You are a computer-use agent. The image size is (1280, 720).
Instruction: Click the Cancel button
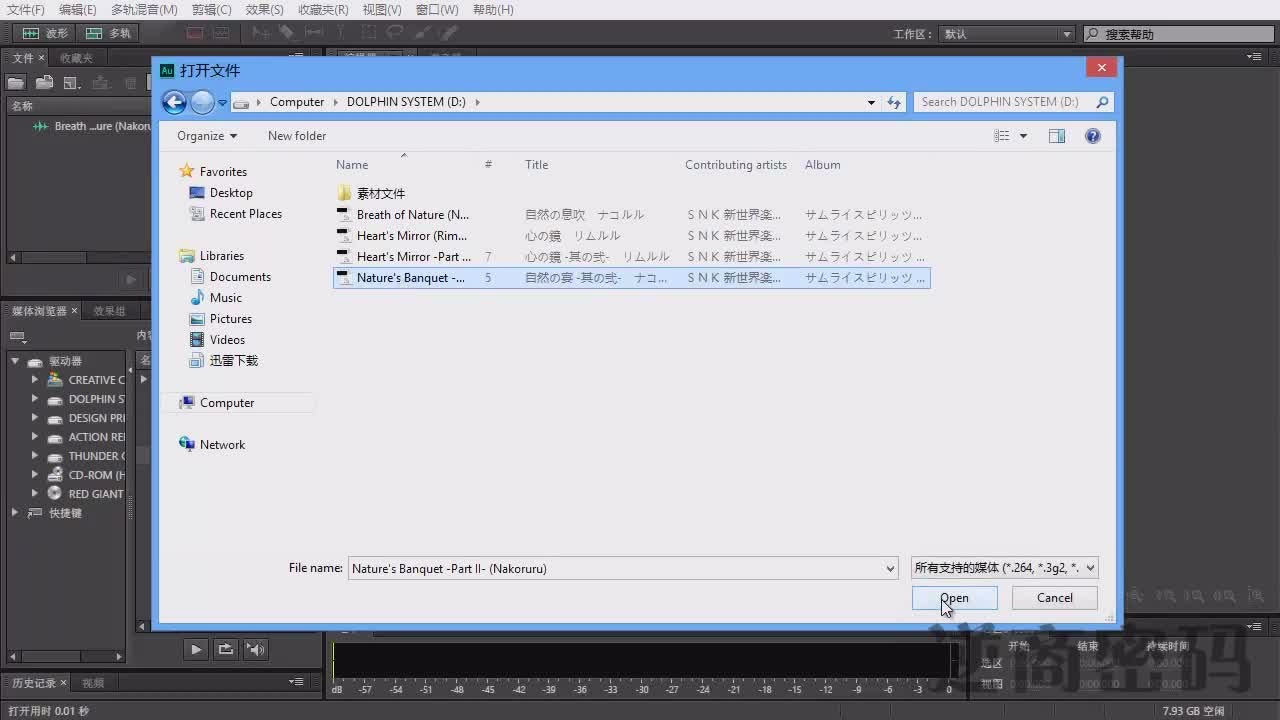coord(1054,598)
